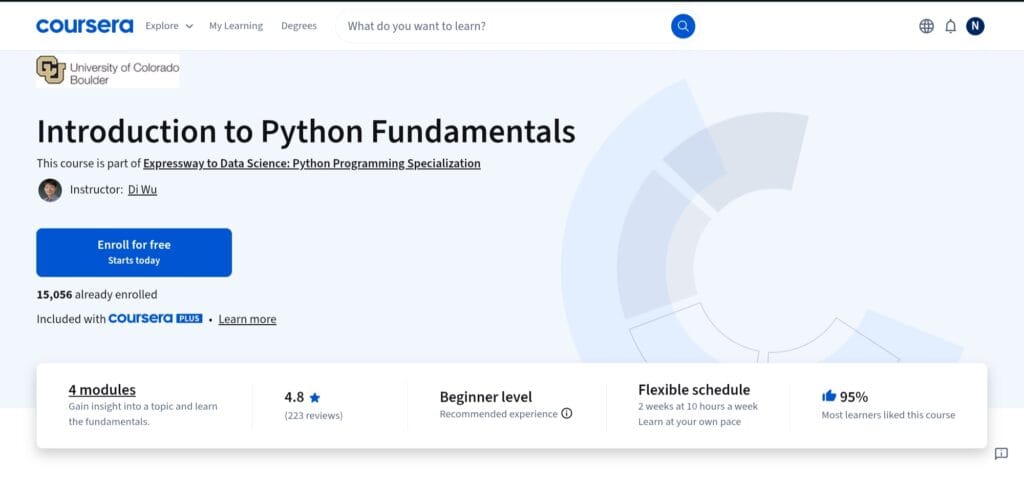The width and height of the screenshot is (1024, 481).
Task: Click the thumbs-up icon next to 95%
Action: pos(829,396)
